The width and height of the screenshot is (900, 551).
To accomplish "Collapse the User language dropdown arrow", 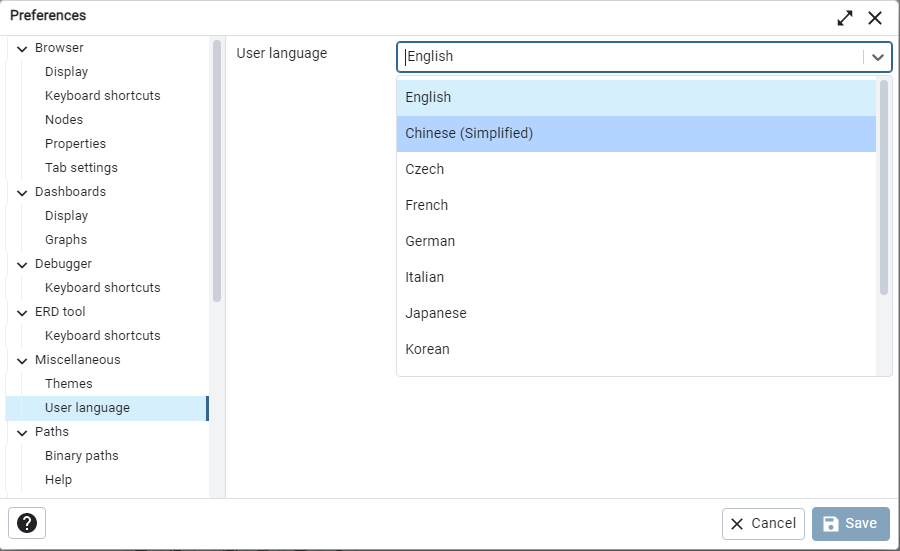I will (x=878, y=57).
